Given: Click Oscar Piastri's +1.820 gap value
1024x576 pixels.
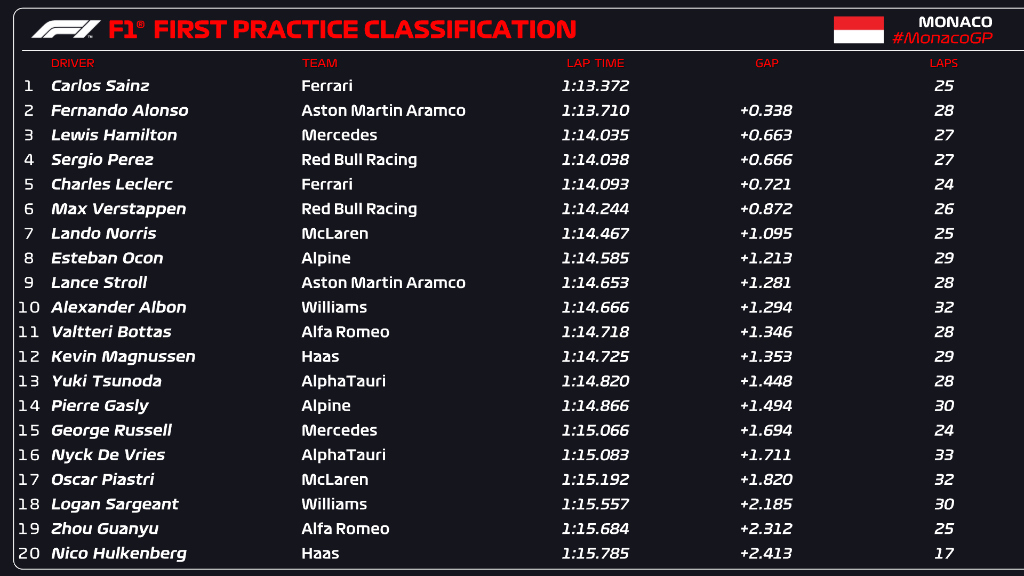Looking at the screenshot, I should tap(765, 479).
